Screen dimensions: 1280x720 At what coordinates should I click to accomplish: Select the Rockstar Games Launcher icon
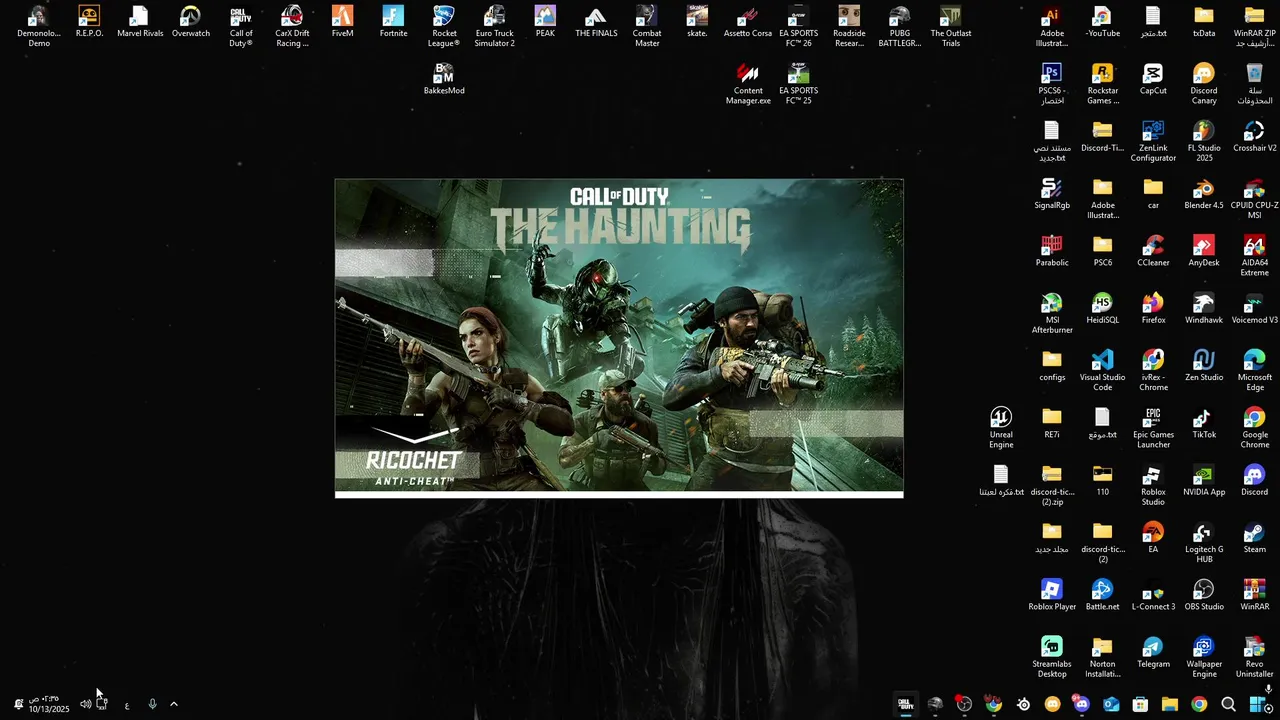1102,84
